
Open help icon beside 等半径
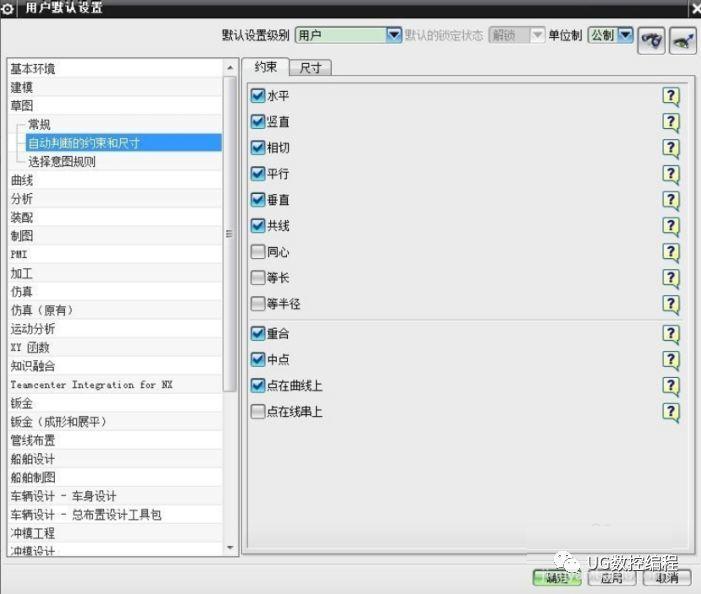pyautogui.click(x=671, y=304)
